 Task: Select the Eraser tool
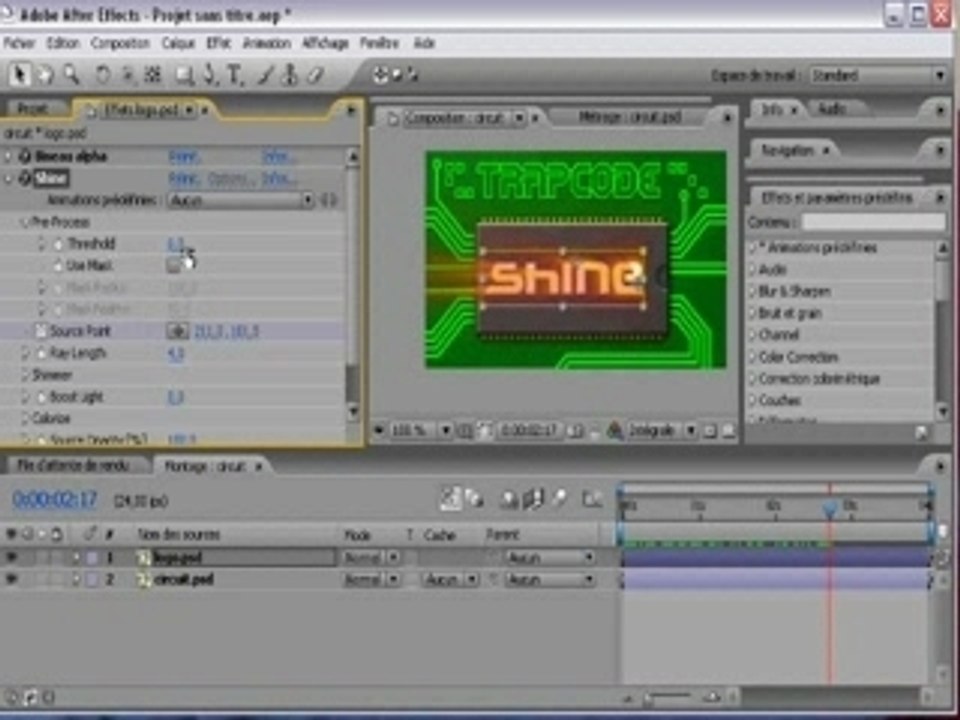[x=315, y=75]
